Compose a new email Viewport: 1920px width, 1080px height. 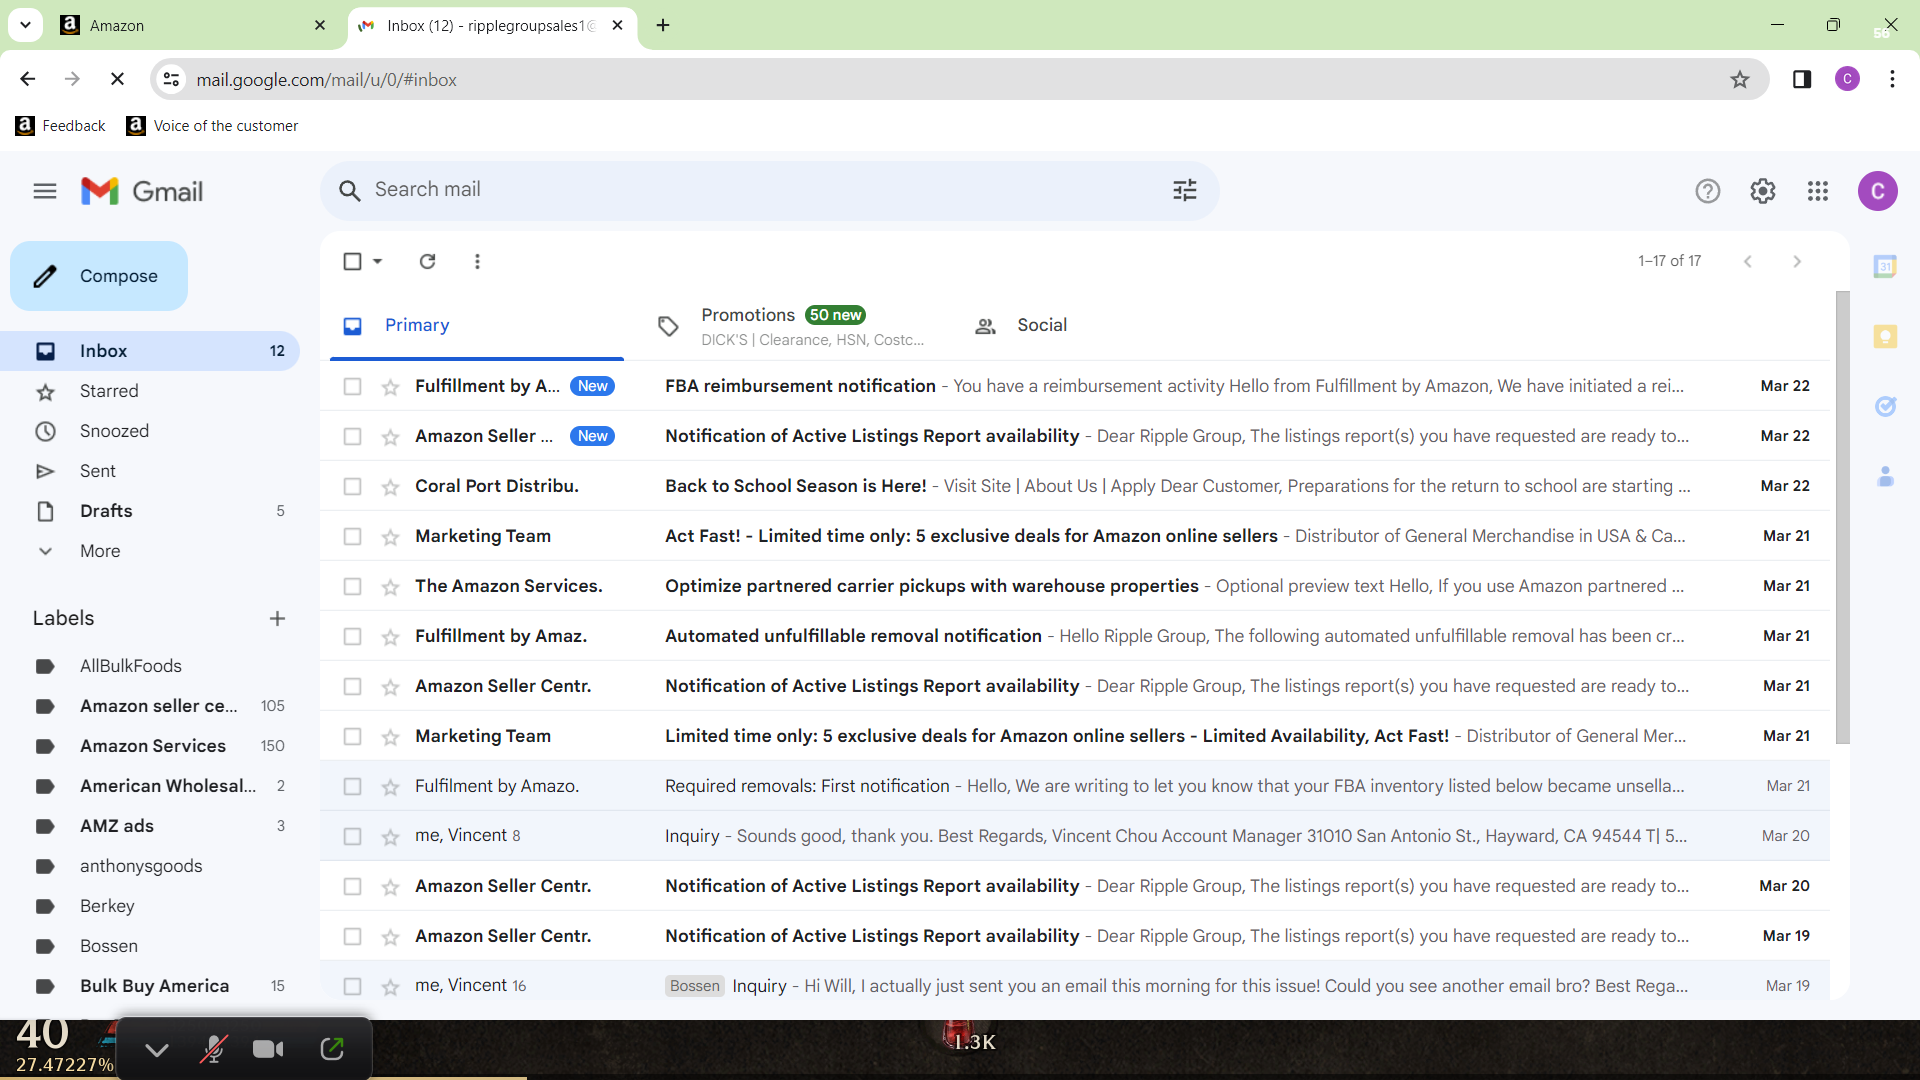pos(99,276)
